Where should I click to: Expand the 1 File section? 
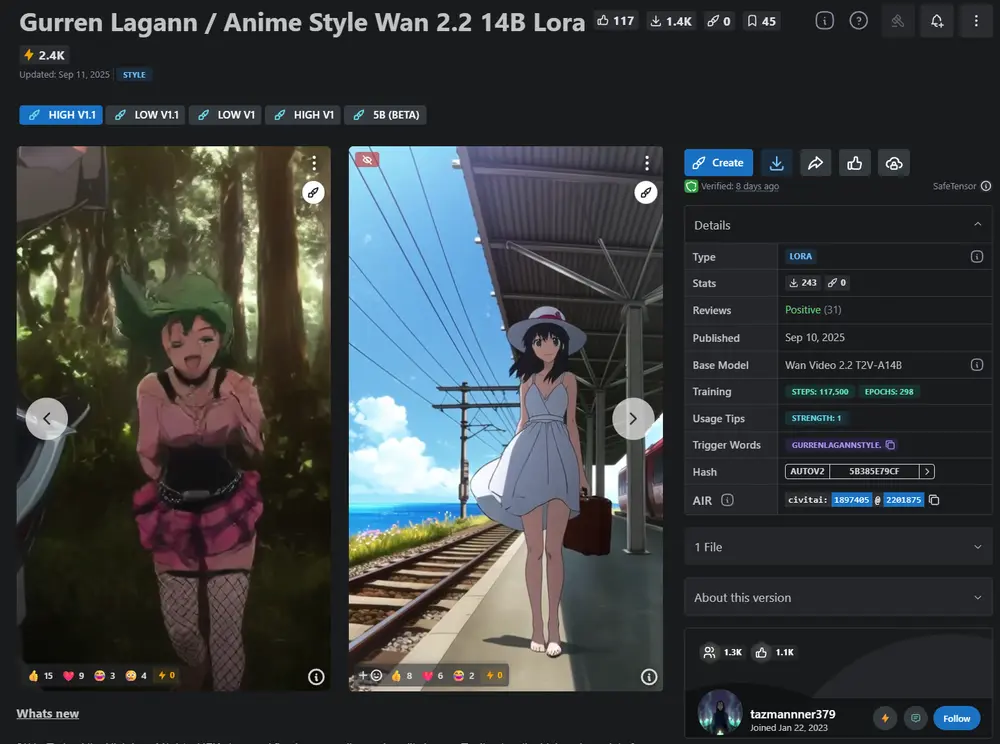[838, 547]
